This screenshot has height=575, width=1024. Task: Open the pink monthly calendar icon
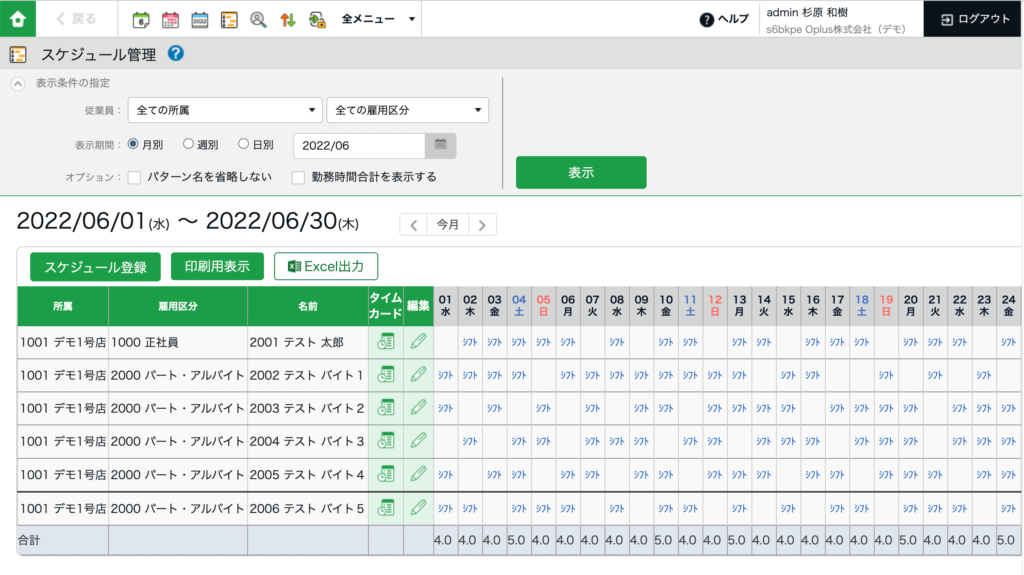click(170, 19)
